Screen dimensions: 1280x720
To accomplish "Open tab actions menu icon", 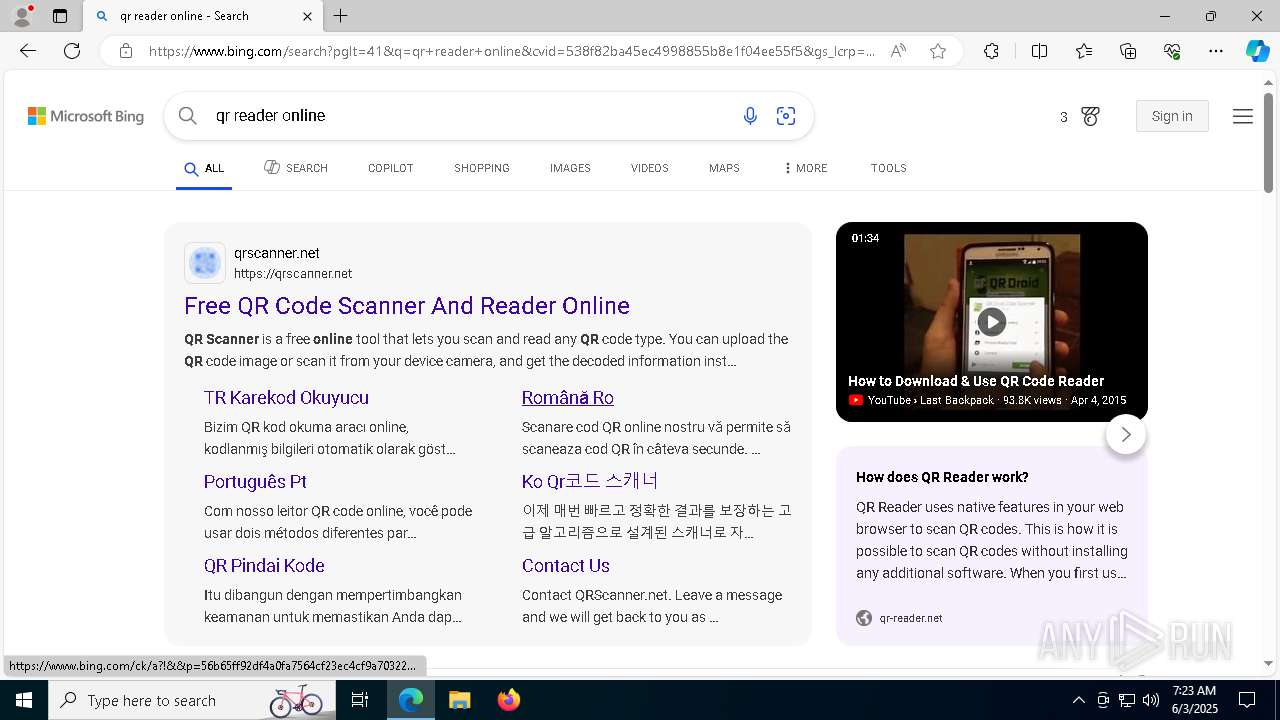I will click(x=60, y=16).
